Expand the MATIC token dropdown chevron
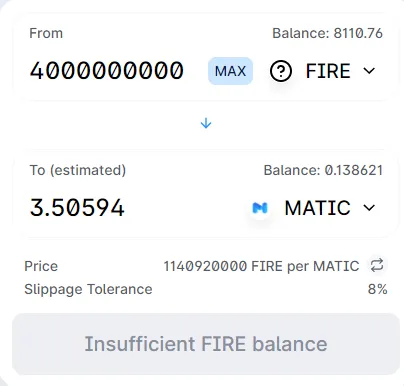 (369, 208)
